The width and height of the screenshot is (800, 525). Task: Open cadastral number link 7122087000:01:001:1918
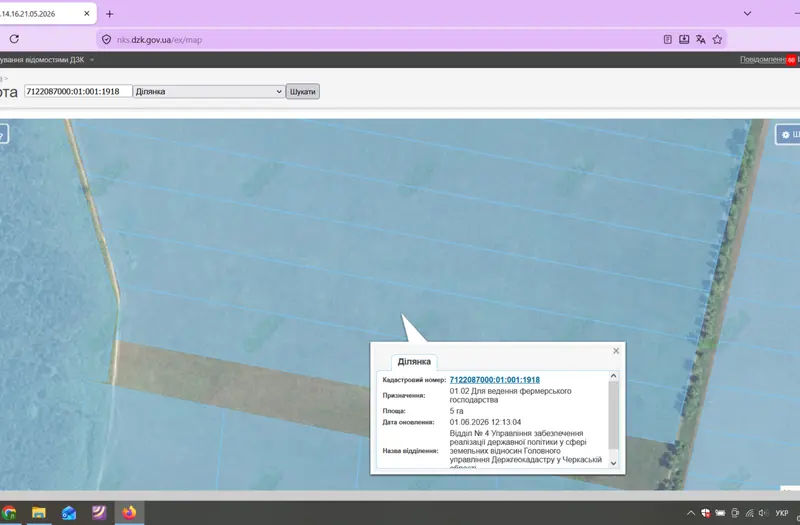point(494,380)
